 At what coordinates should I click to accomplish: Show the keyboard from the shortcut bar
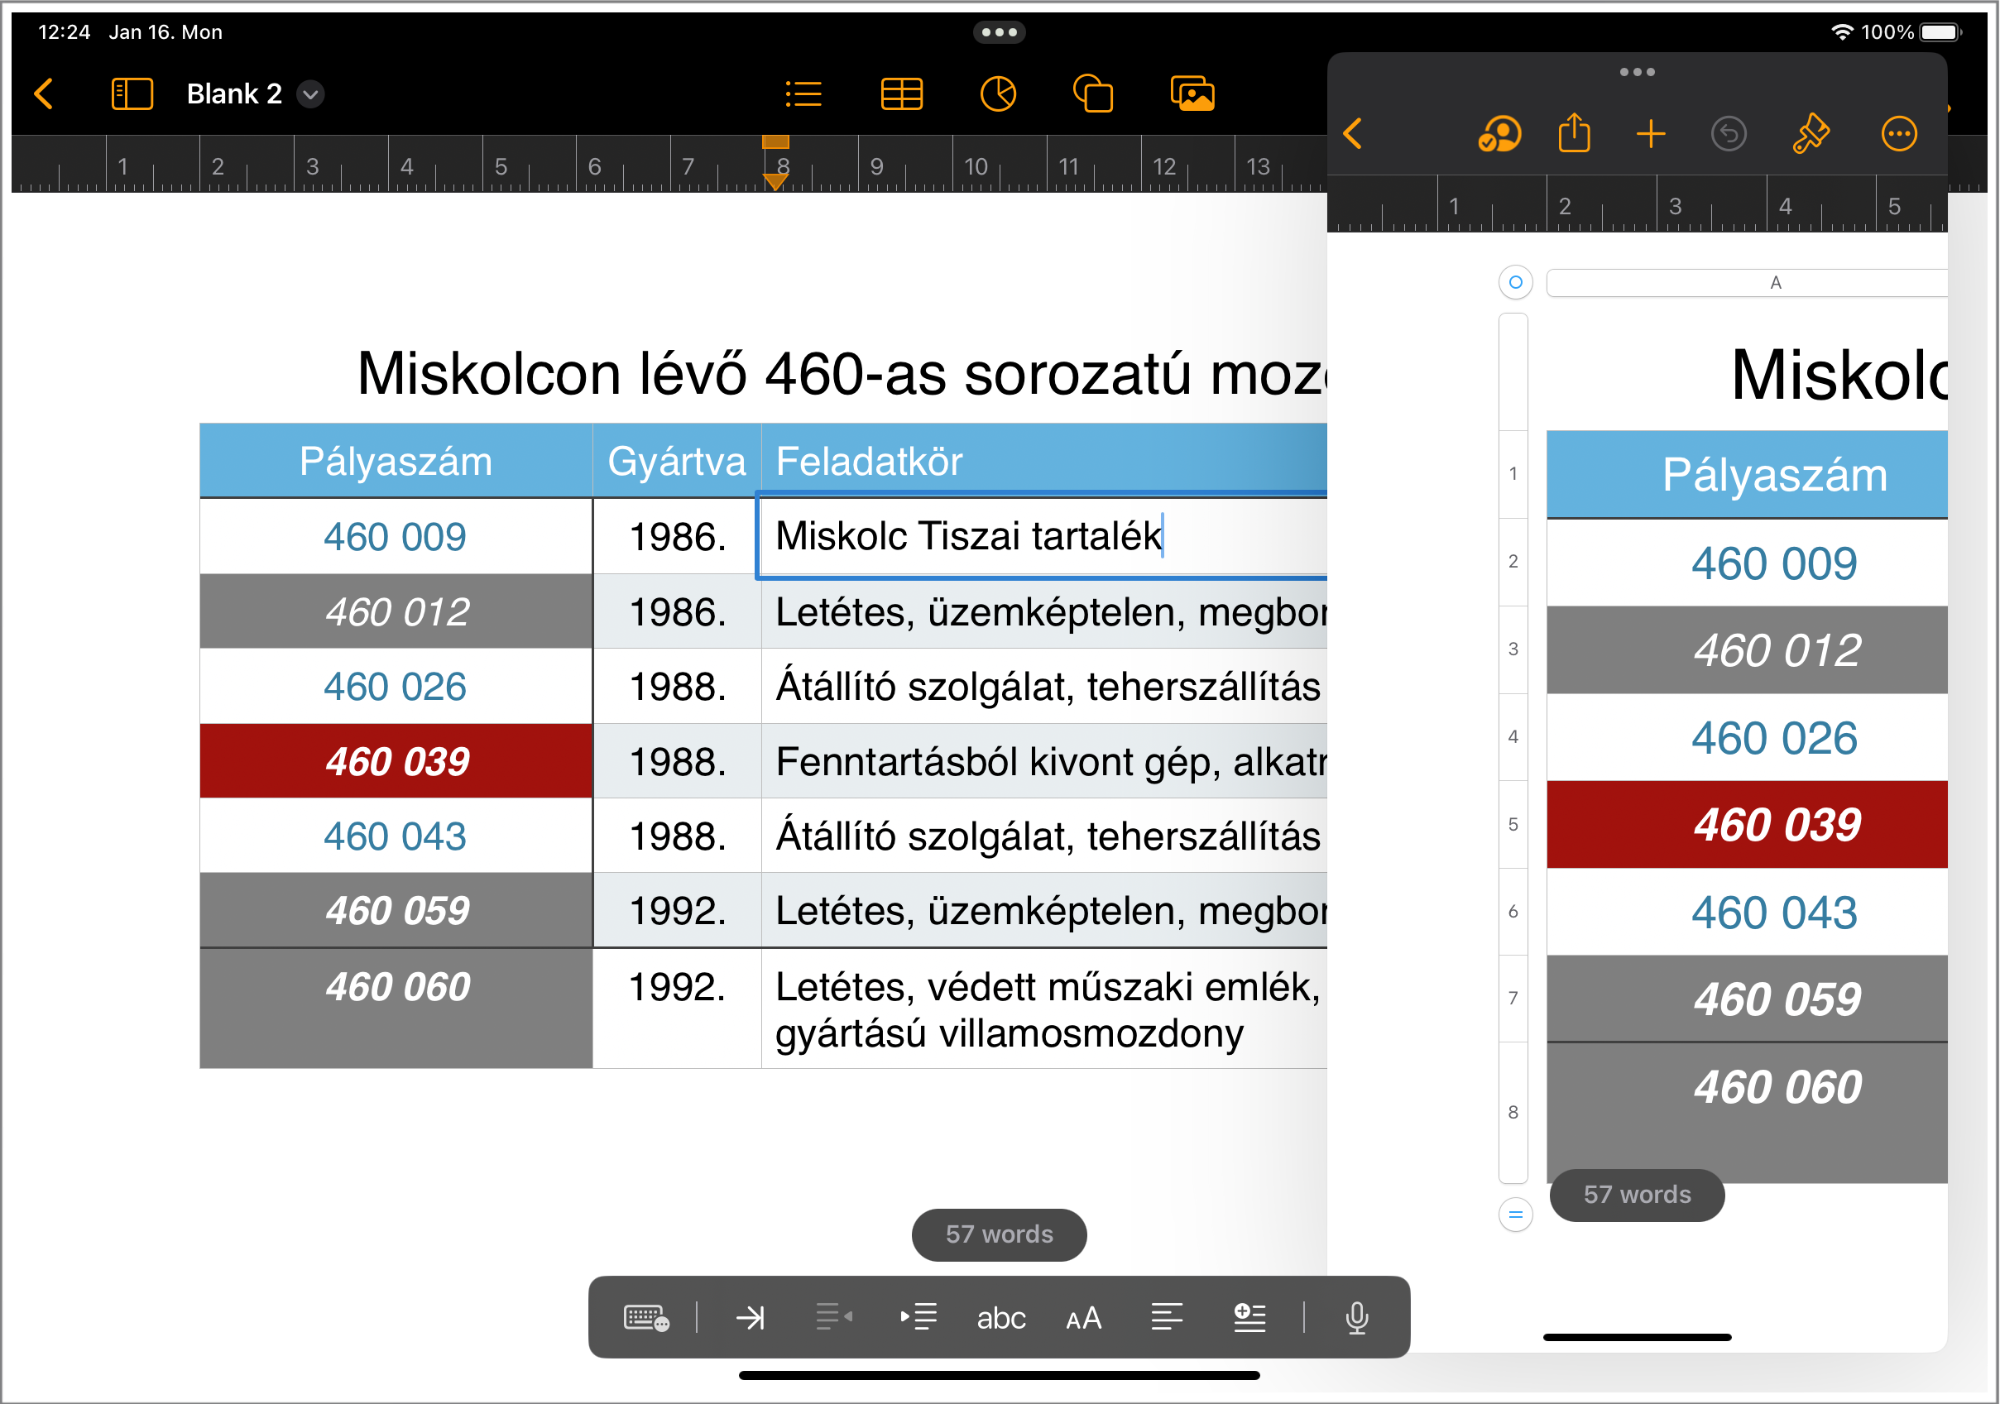(x=646, y=1318)
